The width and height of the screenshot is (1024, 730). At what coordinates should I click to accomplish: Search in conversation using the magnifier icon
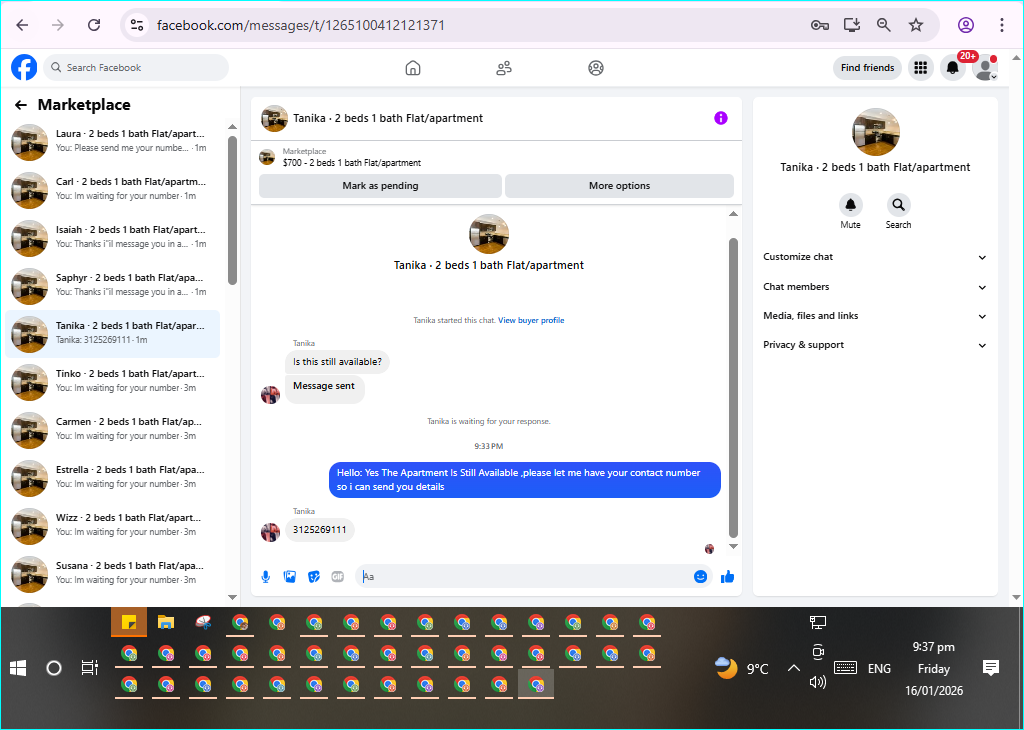pyautogui.click(x=899, y=205)
